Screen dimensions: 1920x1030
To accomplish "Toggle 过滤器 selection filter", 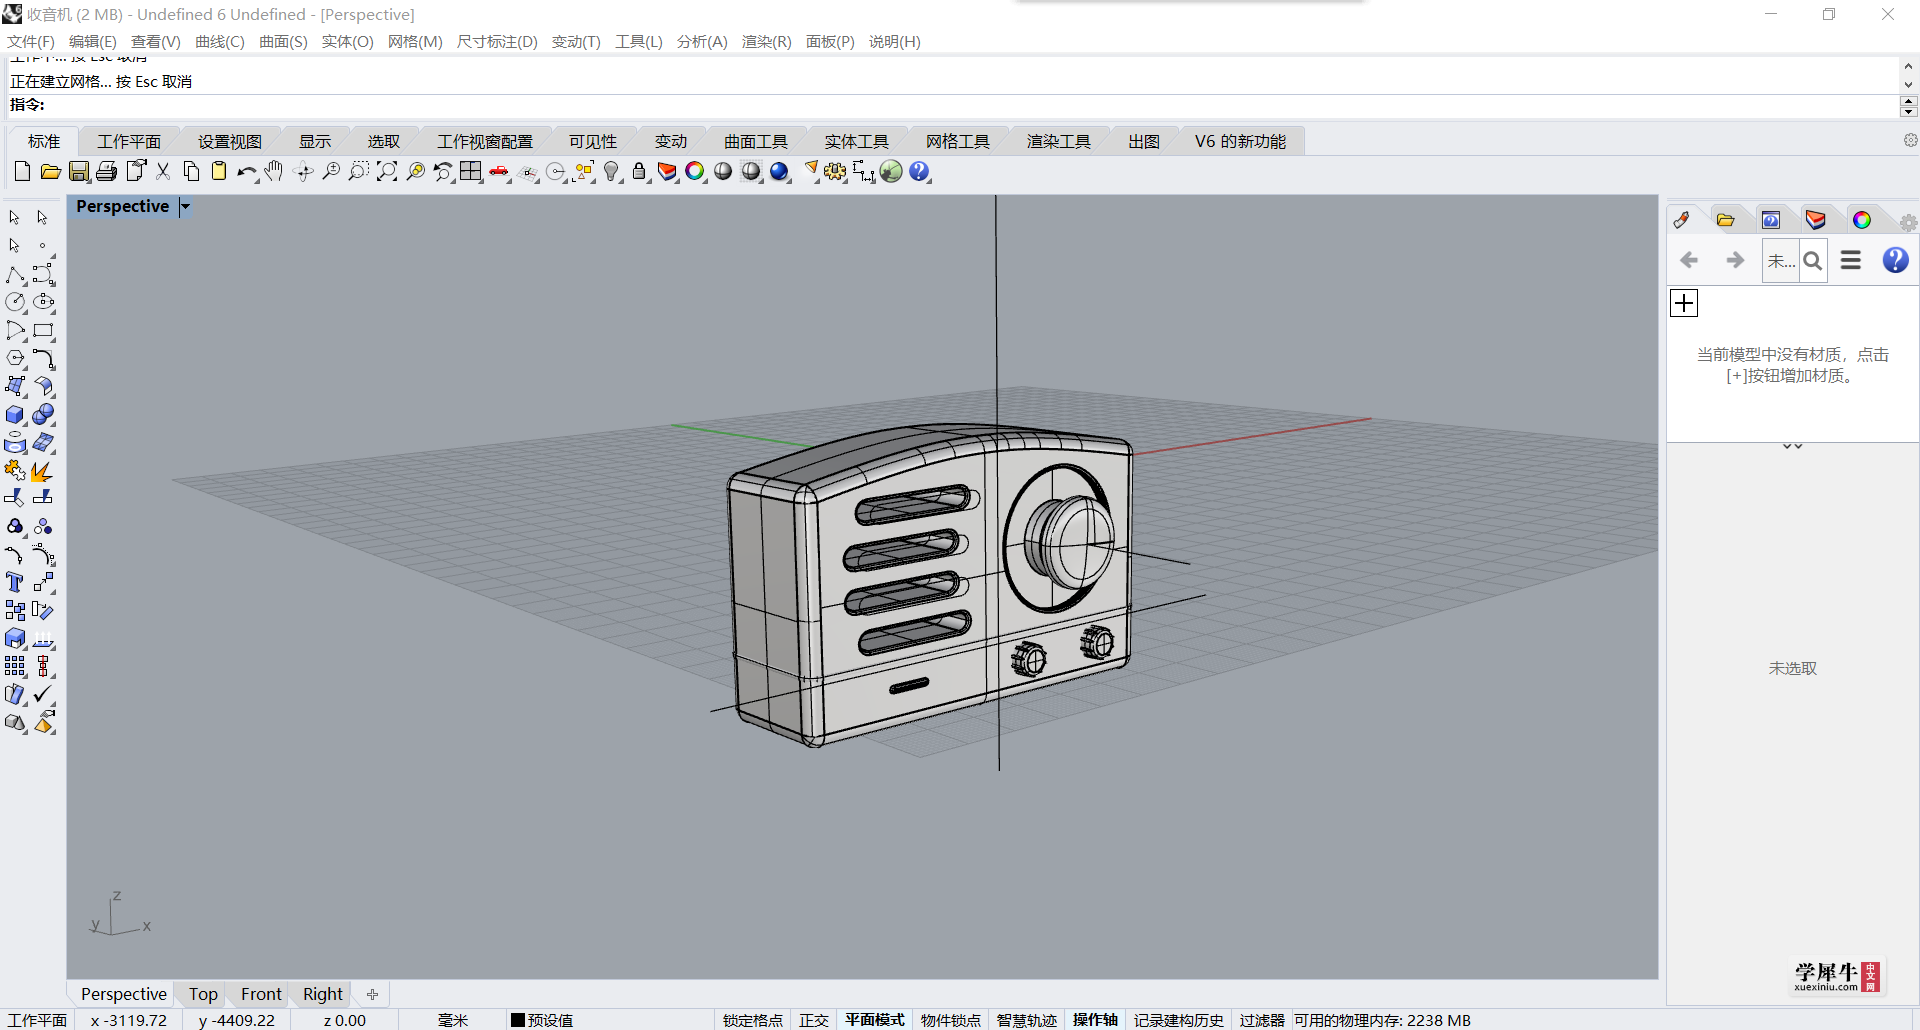I will coord(1262,1020).
